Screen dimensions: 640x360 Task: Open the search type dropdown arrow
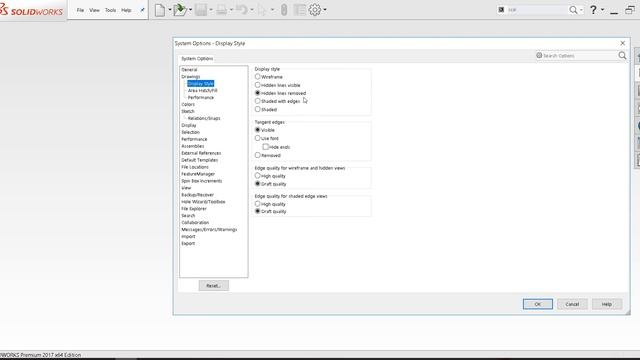click(581, 10)
